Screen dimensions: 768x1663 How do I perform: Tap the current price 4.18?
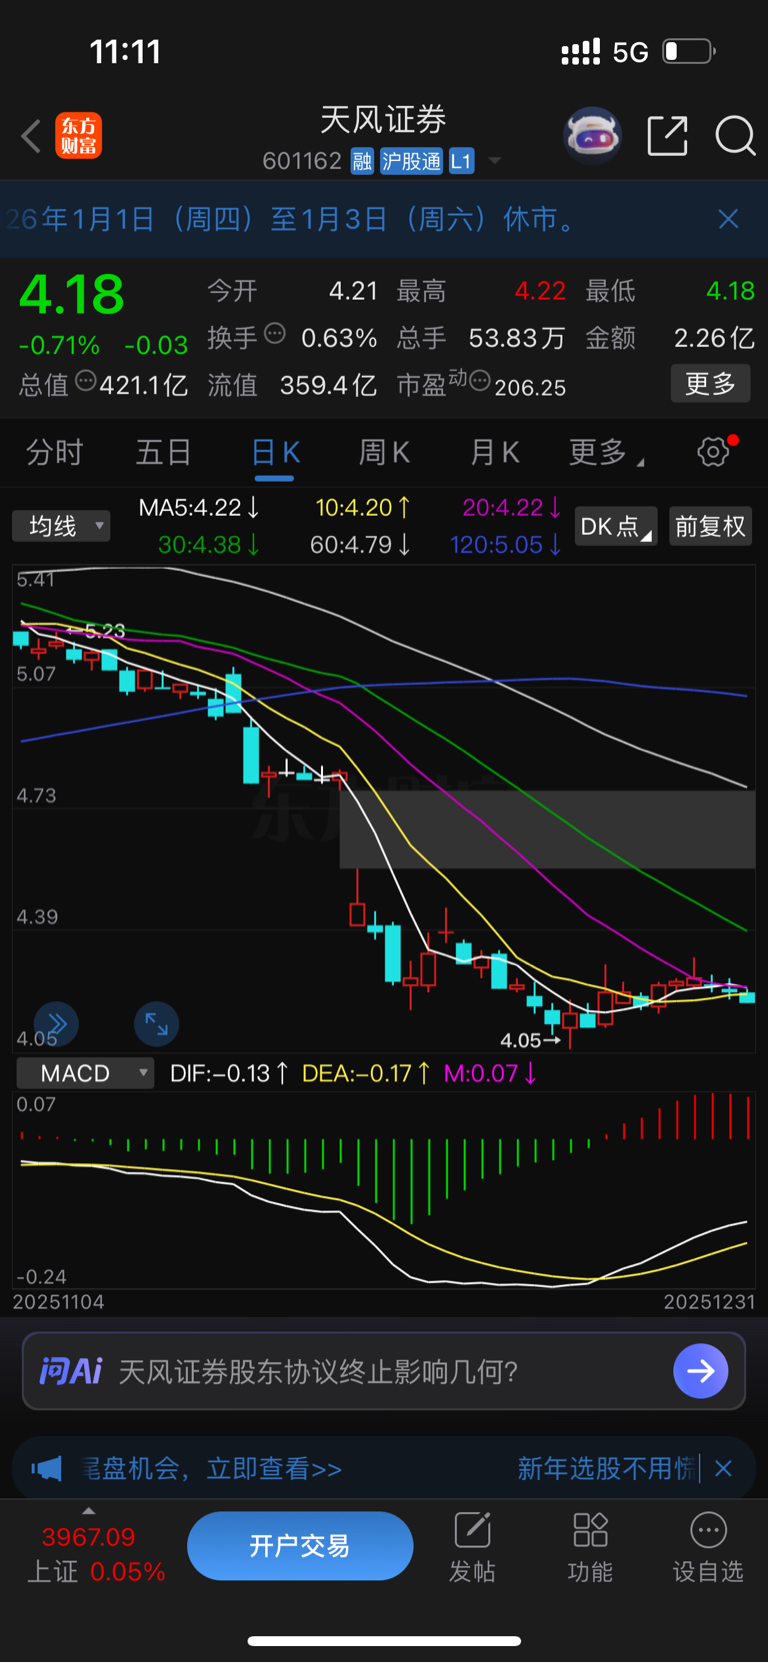[72, 294]
